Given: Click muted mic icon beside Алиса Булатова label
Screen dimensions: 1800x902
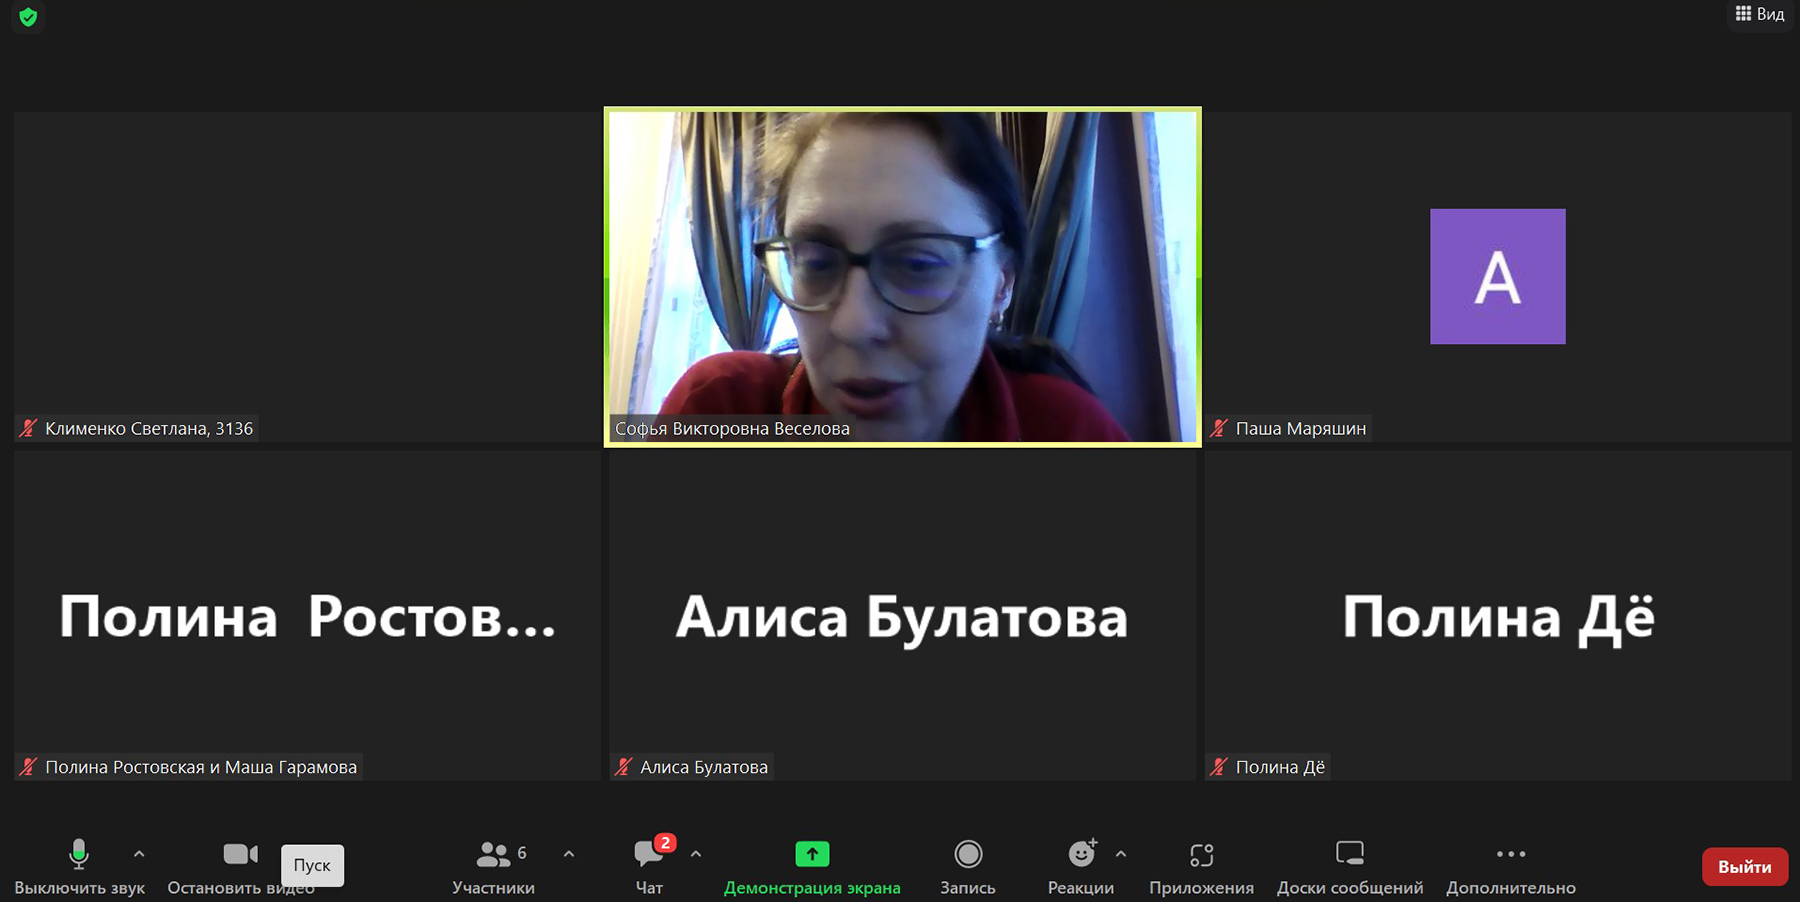Looking at the screenshot, I should point(624,767).
